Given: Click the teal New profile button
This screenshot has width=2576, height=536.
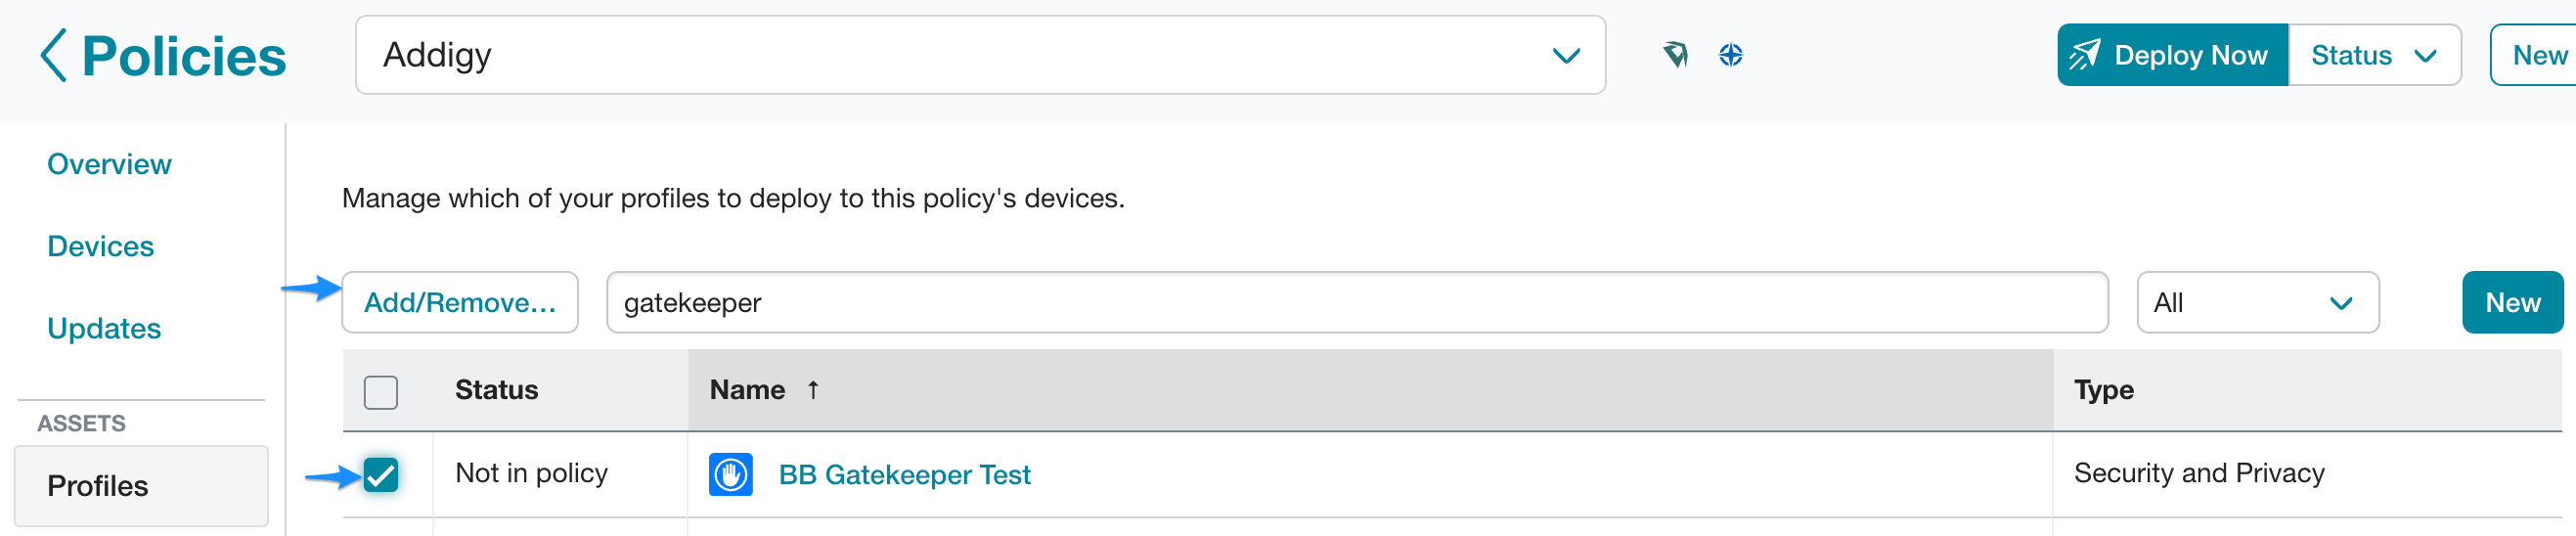Looking at the screenshot, I should [2512, 302].
